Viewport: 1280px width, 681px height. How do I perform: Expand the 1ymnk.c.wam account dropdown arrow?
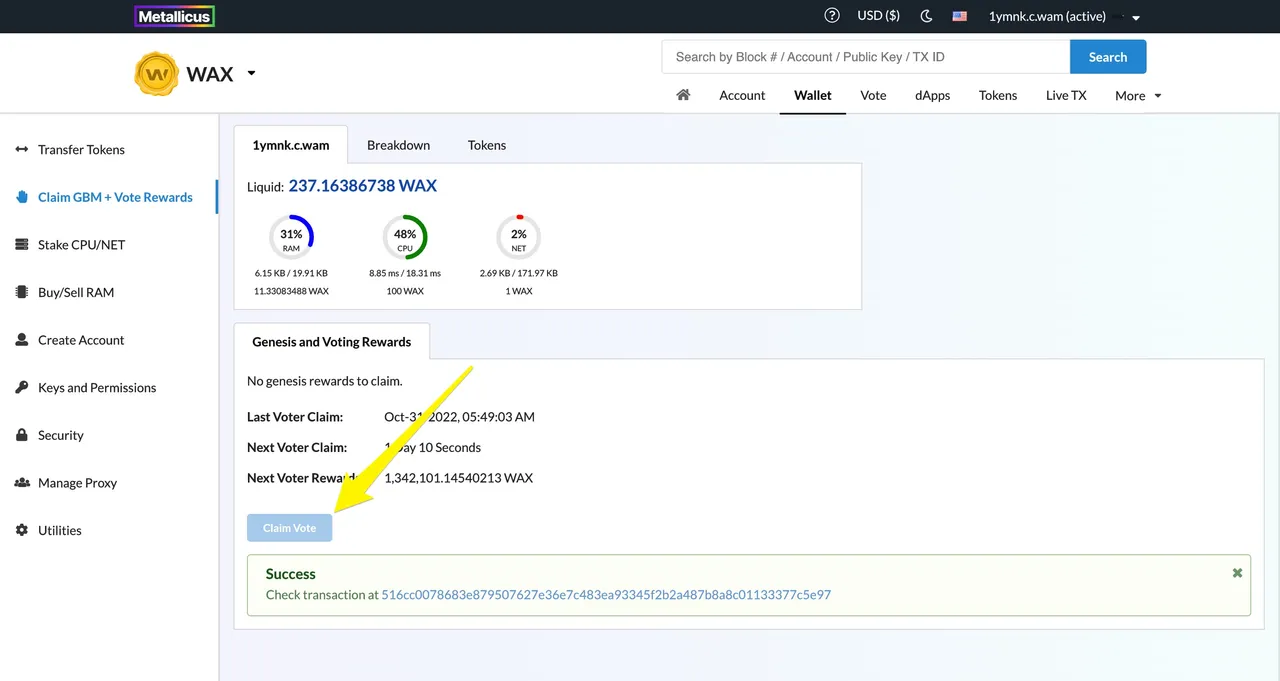(x=1136, y=17)
